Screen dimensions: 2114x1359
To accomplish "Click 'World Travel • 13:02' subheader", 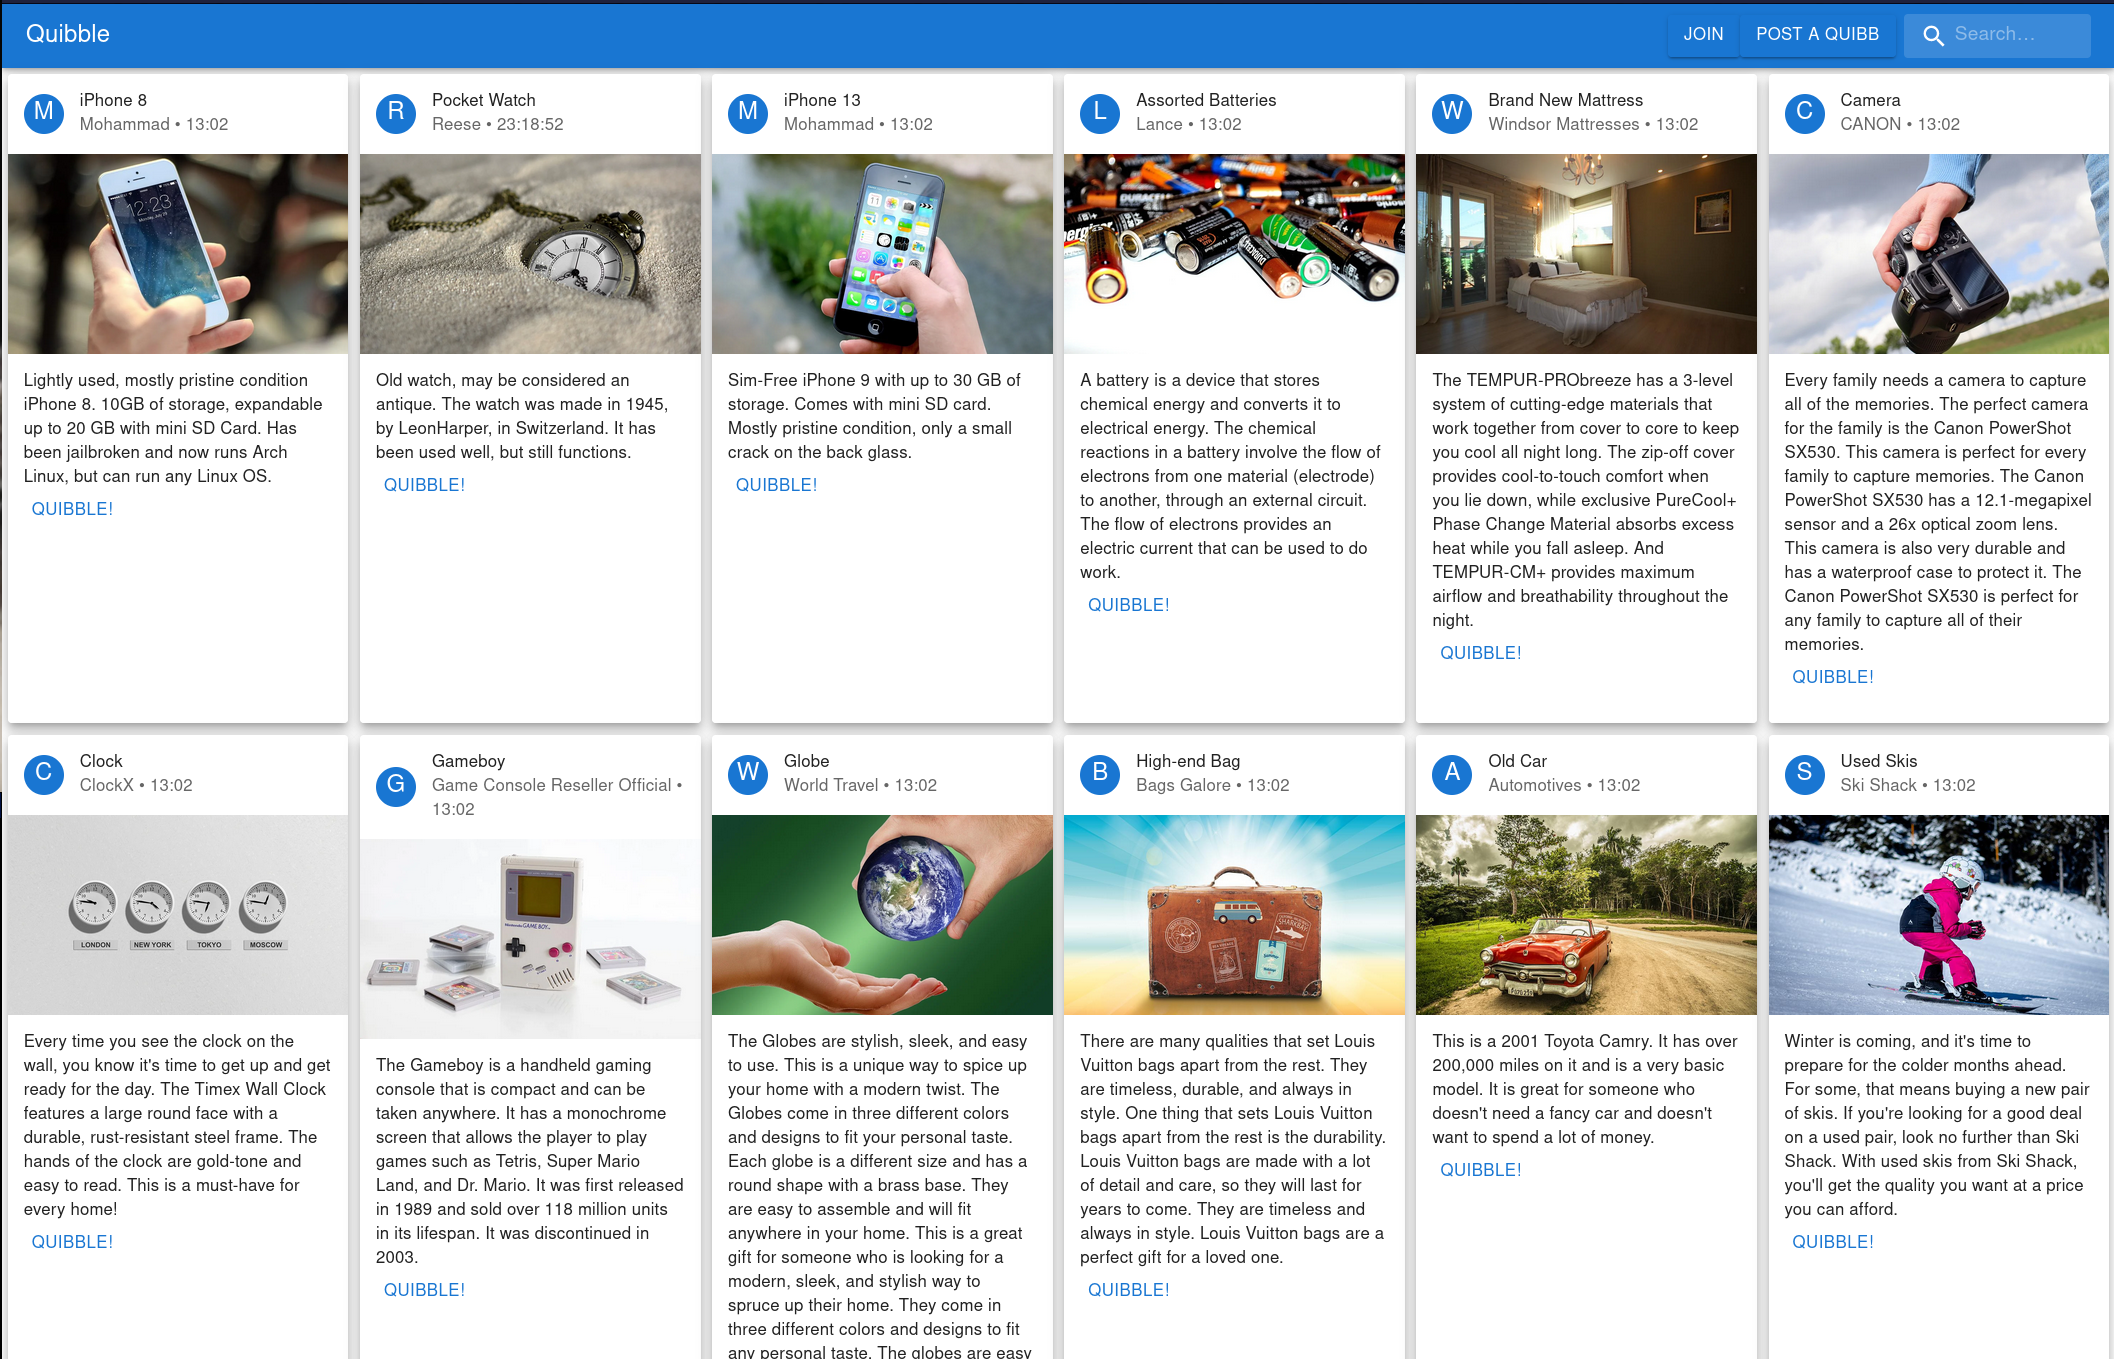I will coord(860,785).
